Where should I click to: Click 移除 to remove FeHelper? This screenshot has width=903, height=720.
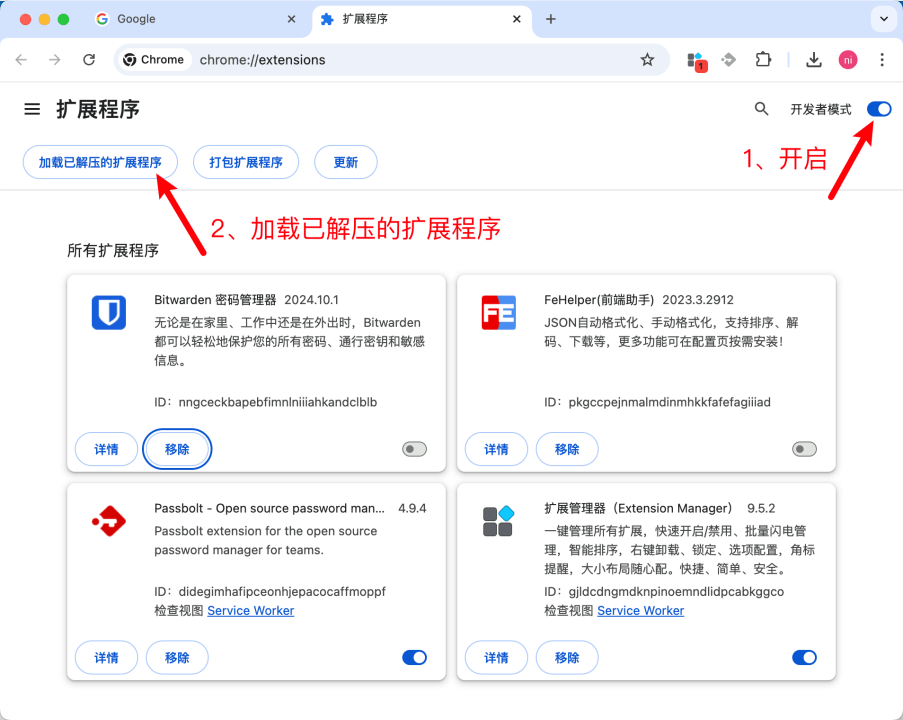[x=567, y=449]
